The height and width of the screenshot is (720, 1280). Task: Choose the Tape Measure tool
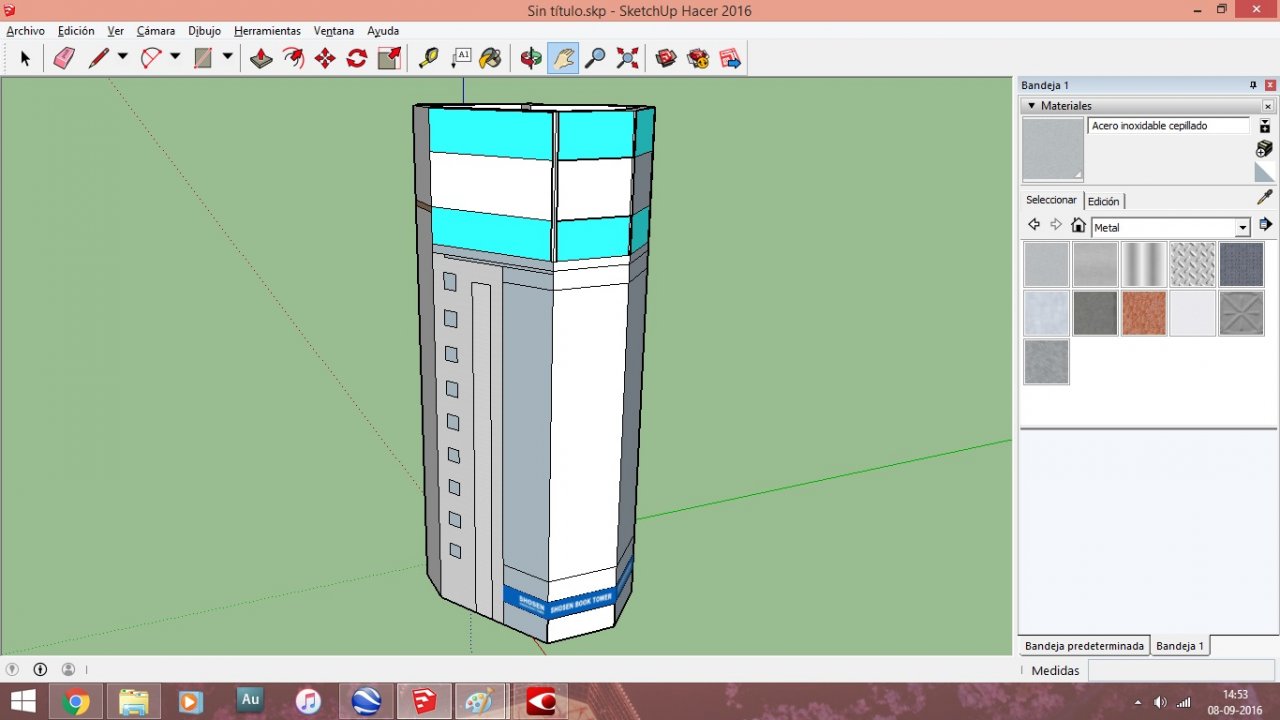(x=429, y=58)
